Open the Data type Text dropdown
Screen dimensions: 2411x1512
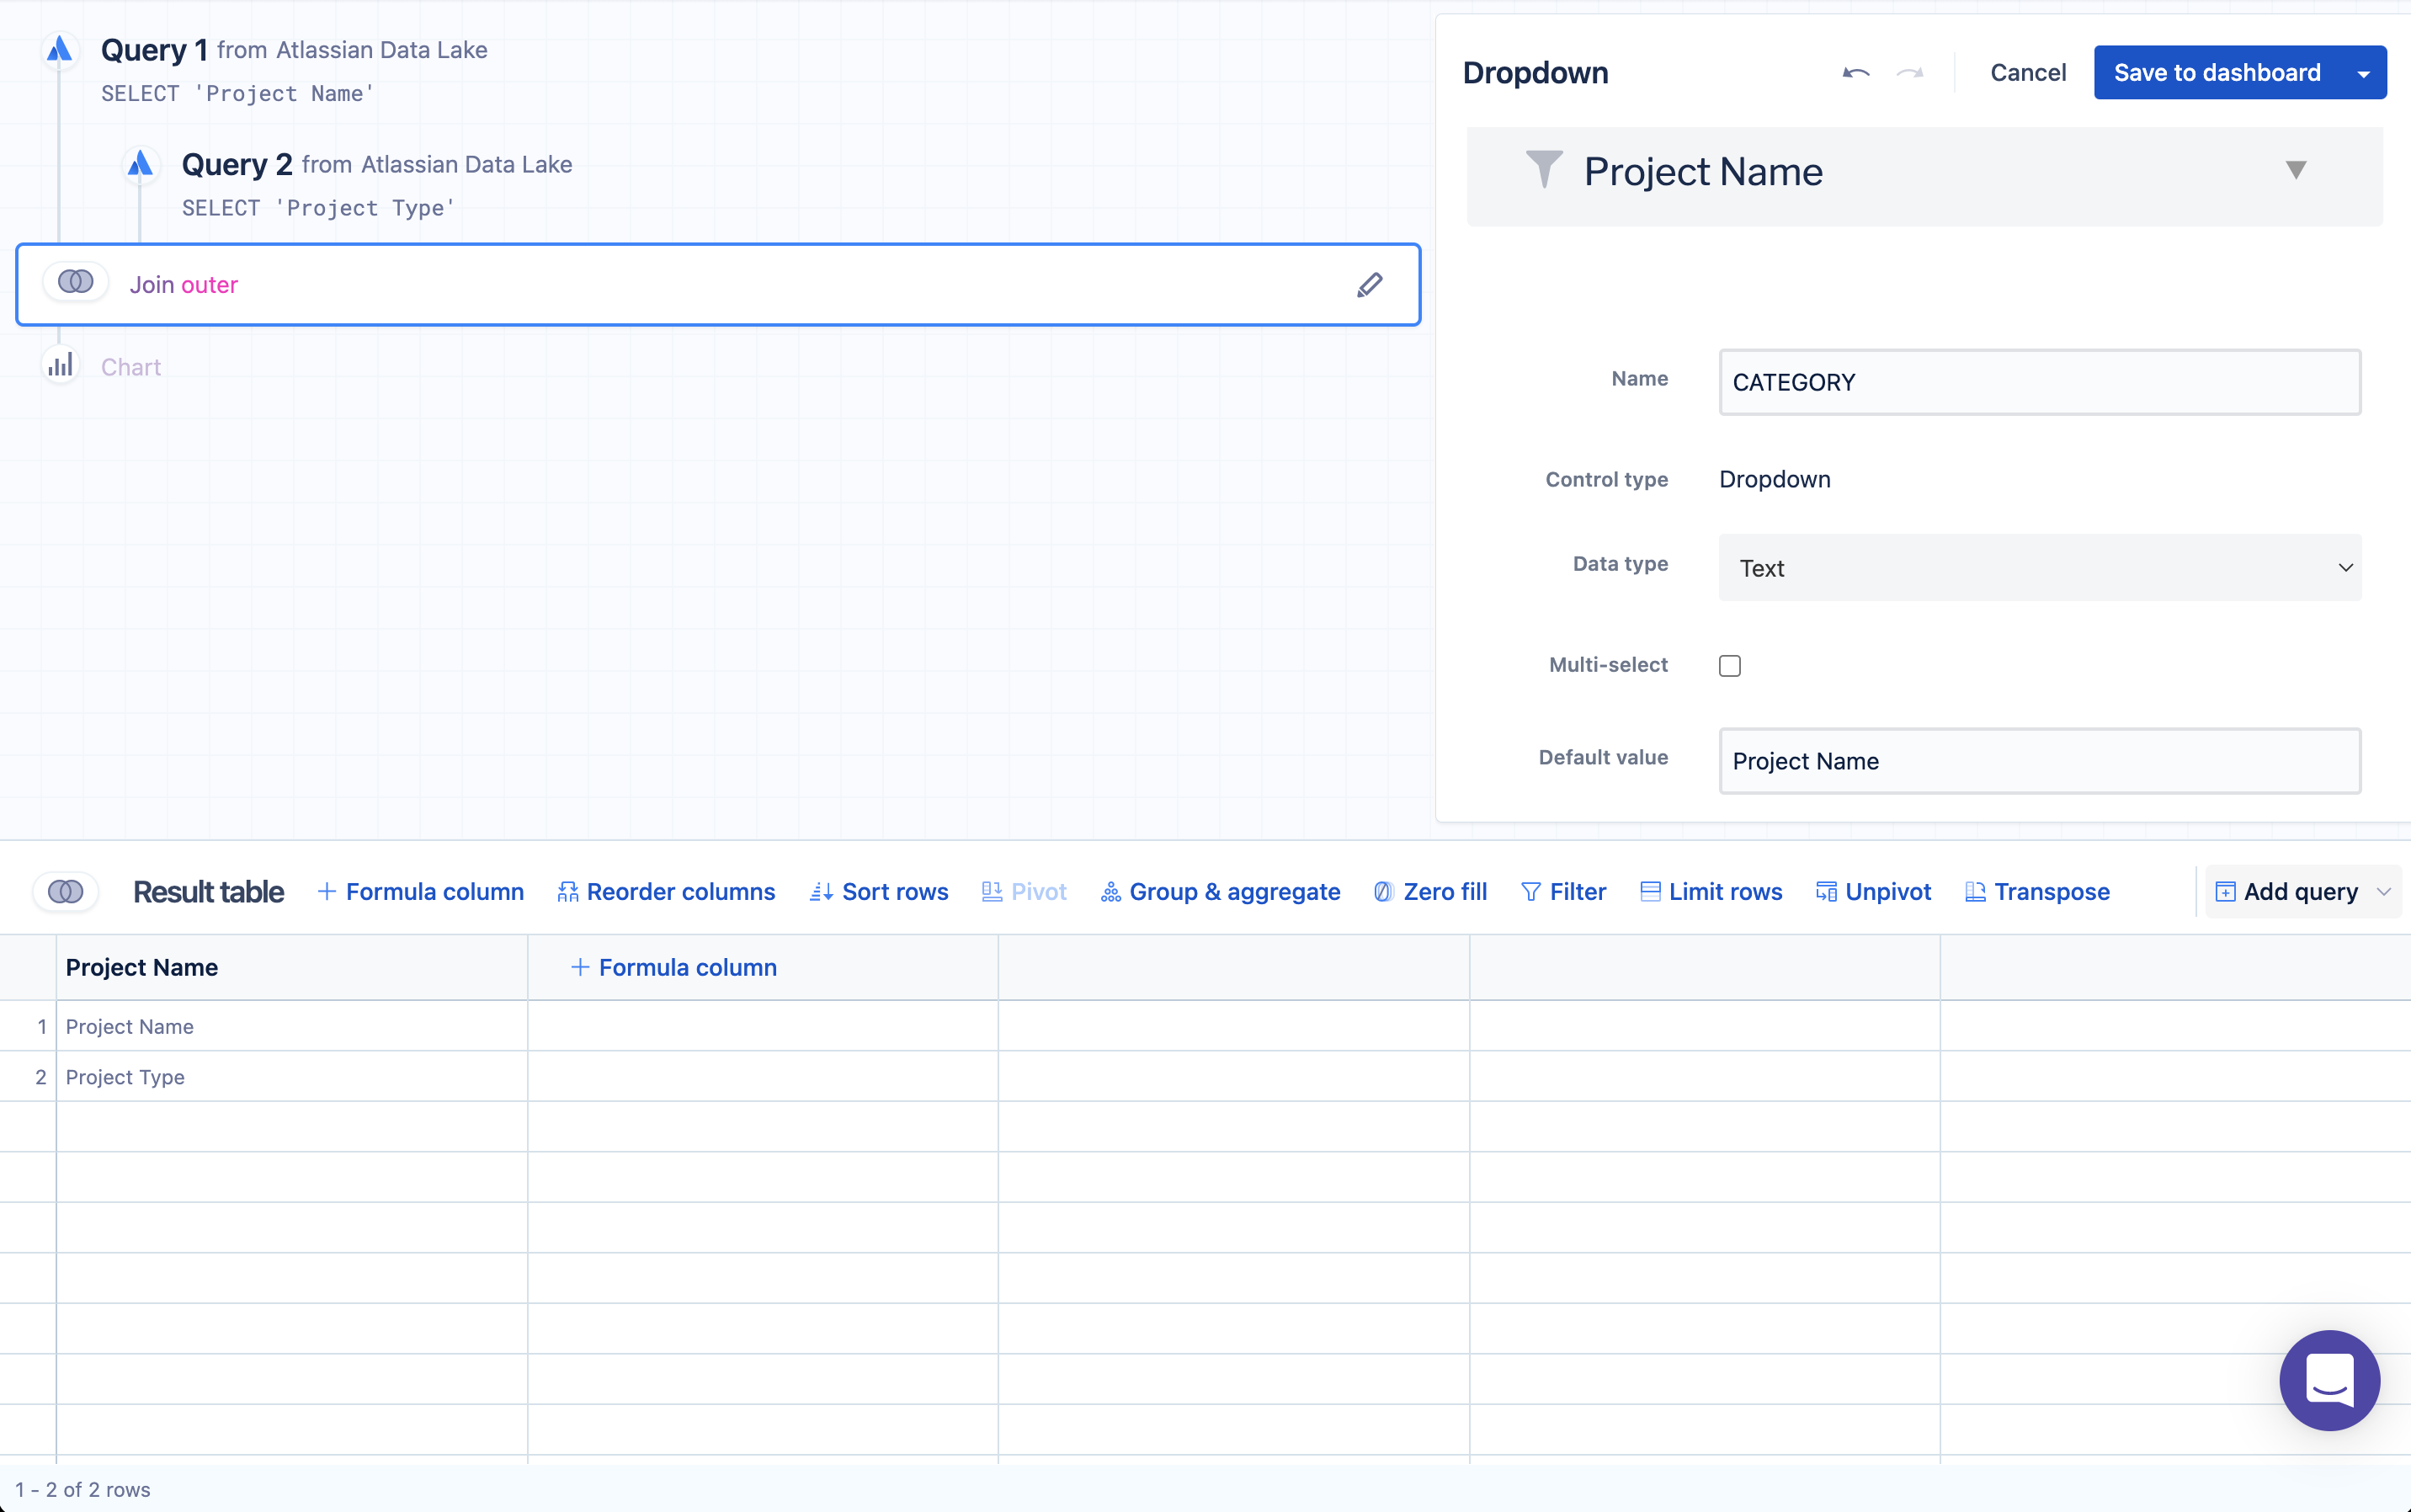click(x=2039, y=567)
